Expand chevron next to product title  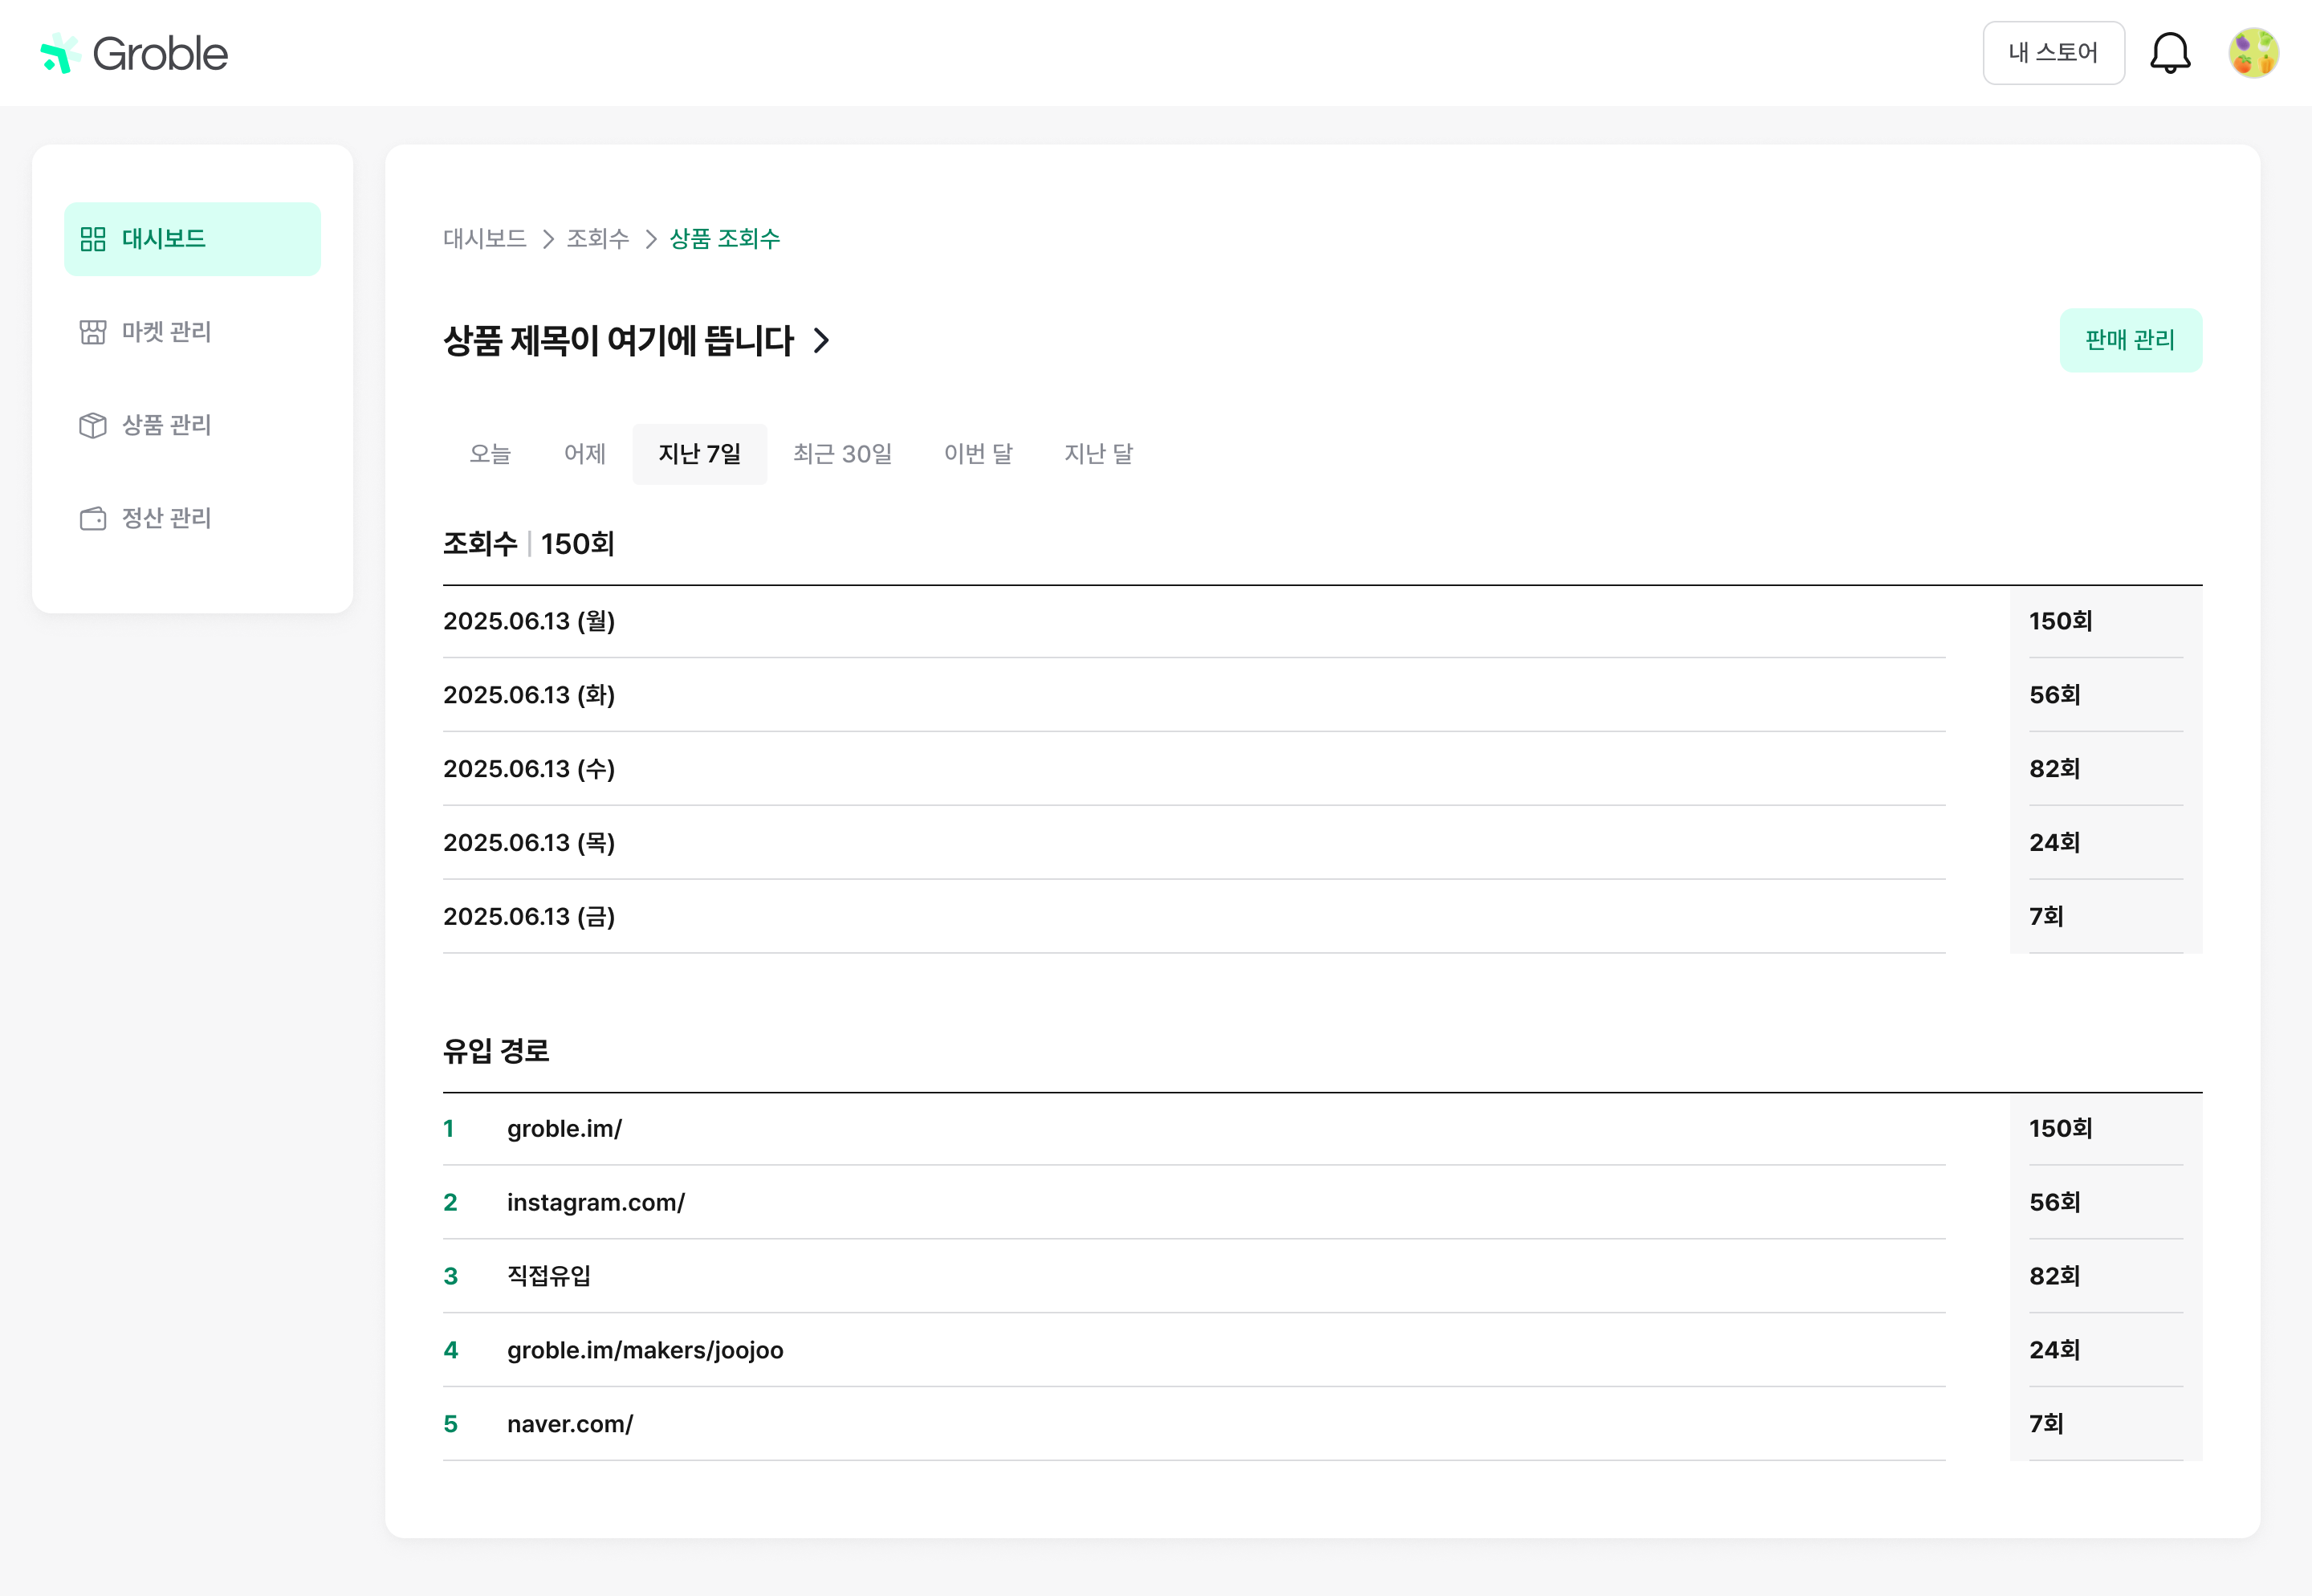coord(822,341)
